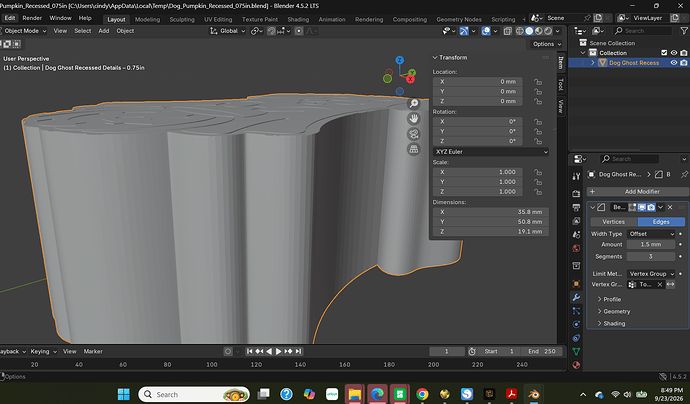Image resolution: width=690 pixels, height=404 pixels.
Task: Open the Tool properties tab icon
Action: (x=576, y=176)
